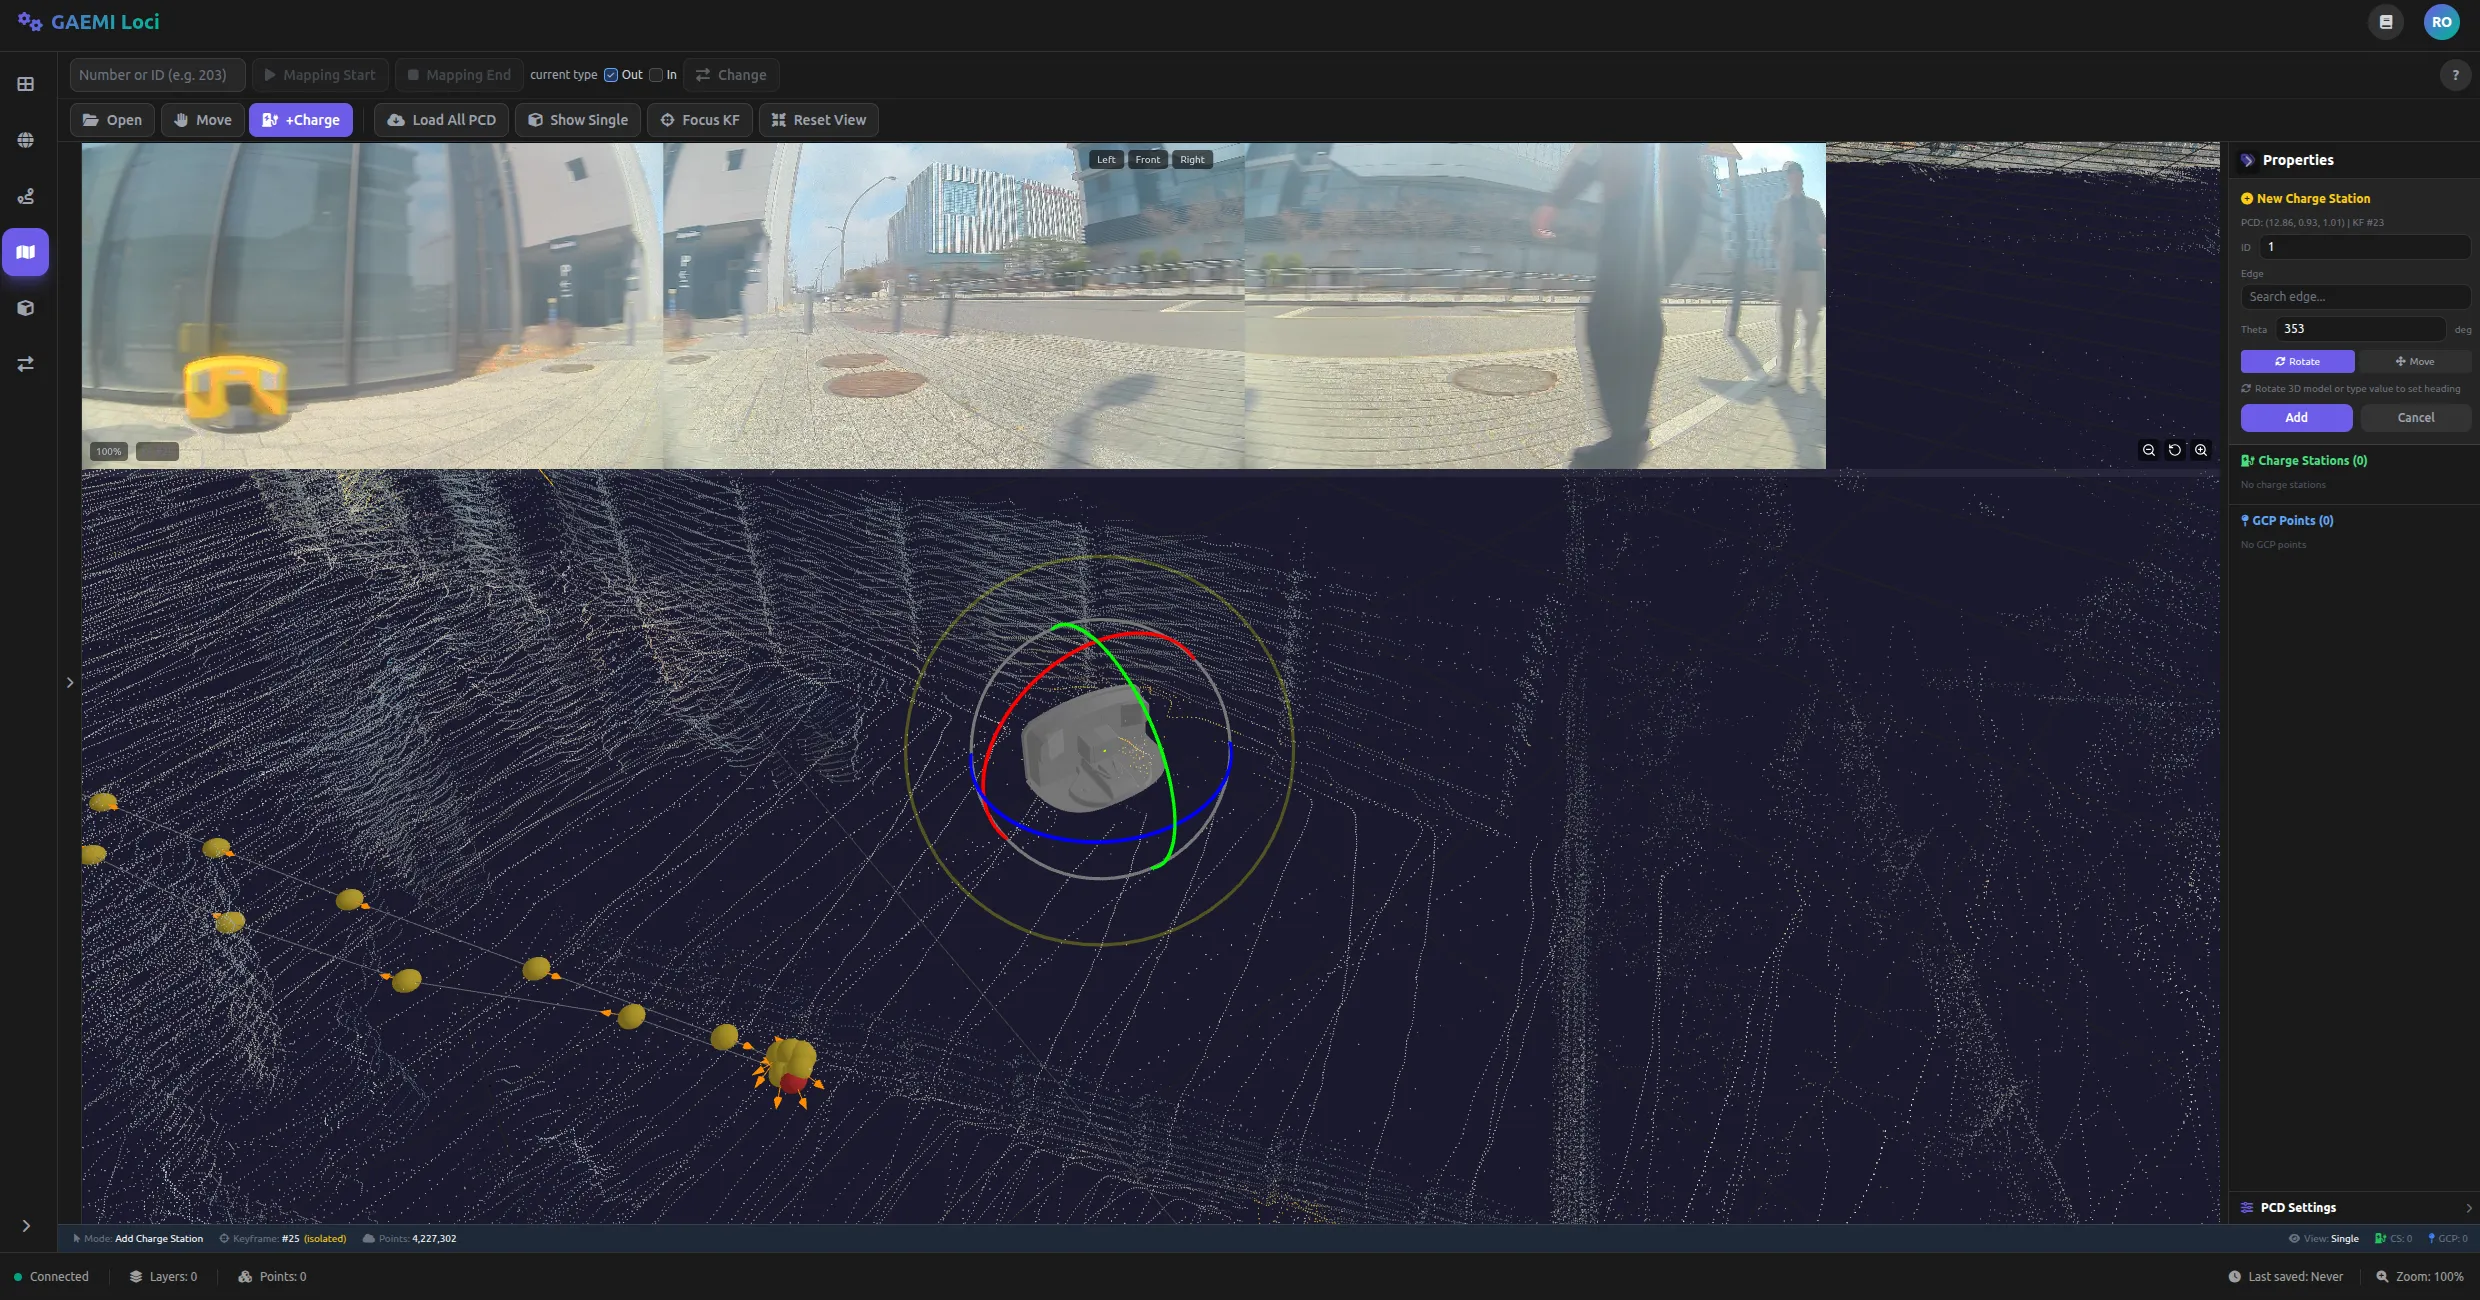The image size is (2480, 1300).
Task: Reset camera image rotation
Action: (x=2174, y=450)
